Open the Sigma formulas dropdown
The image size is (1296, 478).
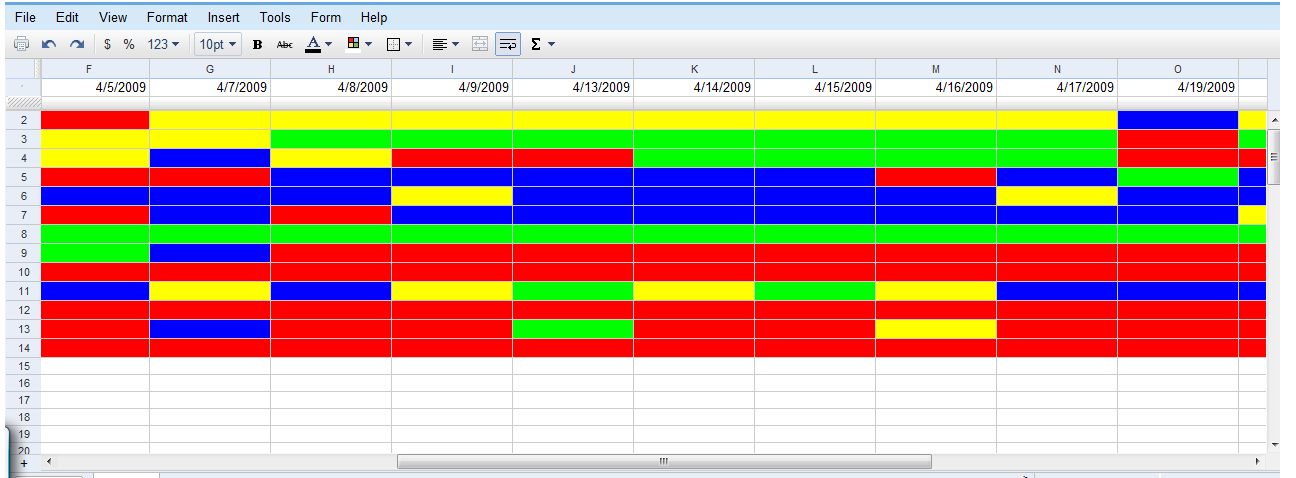click(x=543, y=44)
